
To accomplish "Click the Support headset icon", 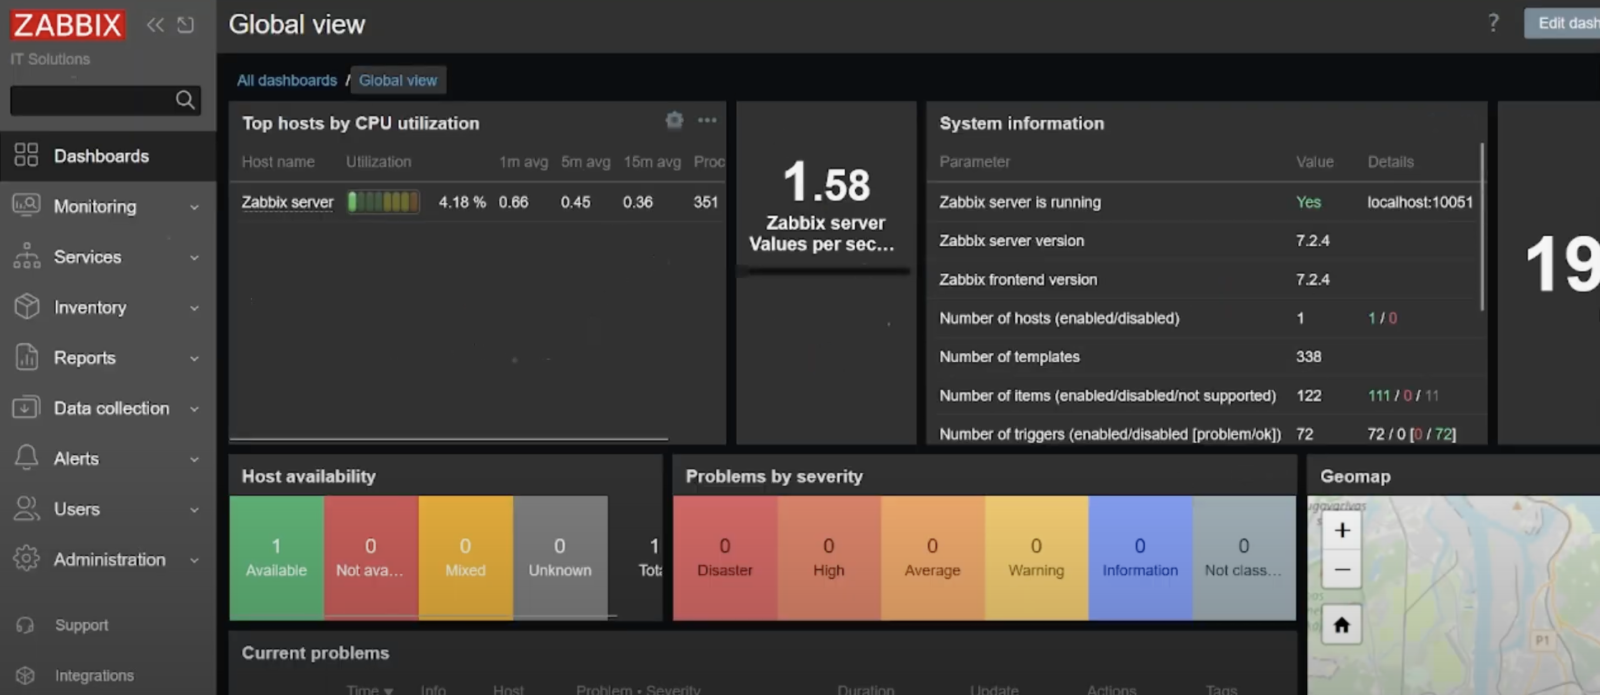I will pos(26,625).
